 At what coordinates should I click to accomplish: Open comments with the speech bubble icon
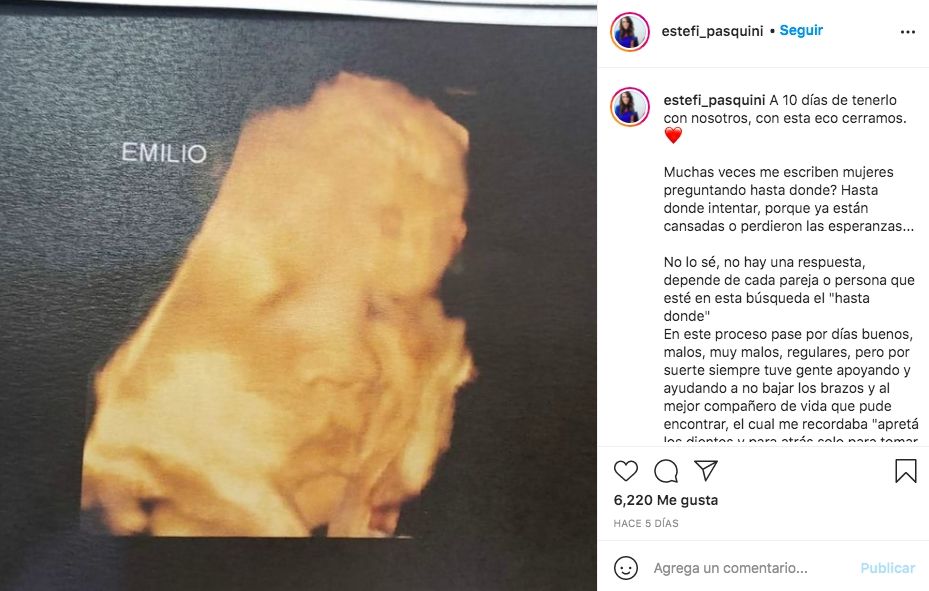point(666,471)
